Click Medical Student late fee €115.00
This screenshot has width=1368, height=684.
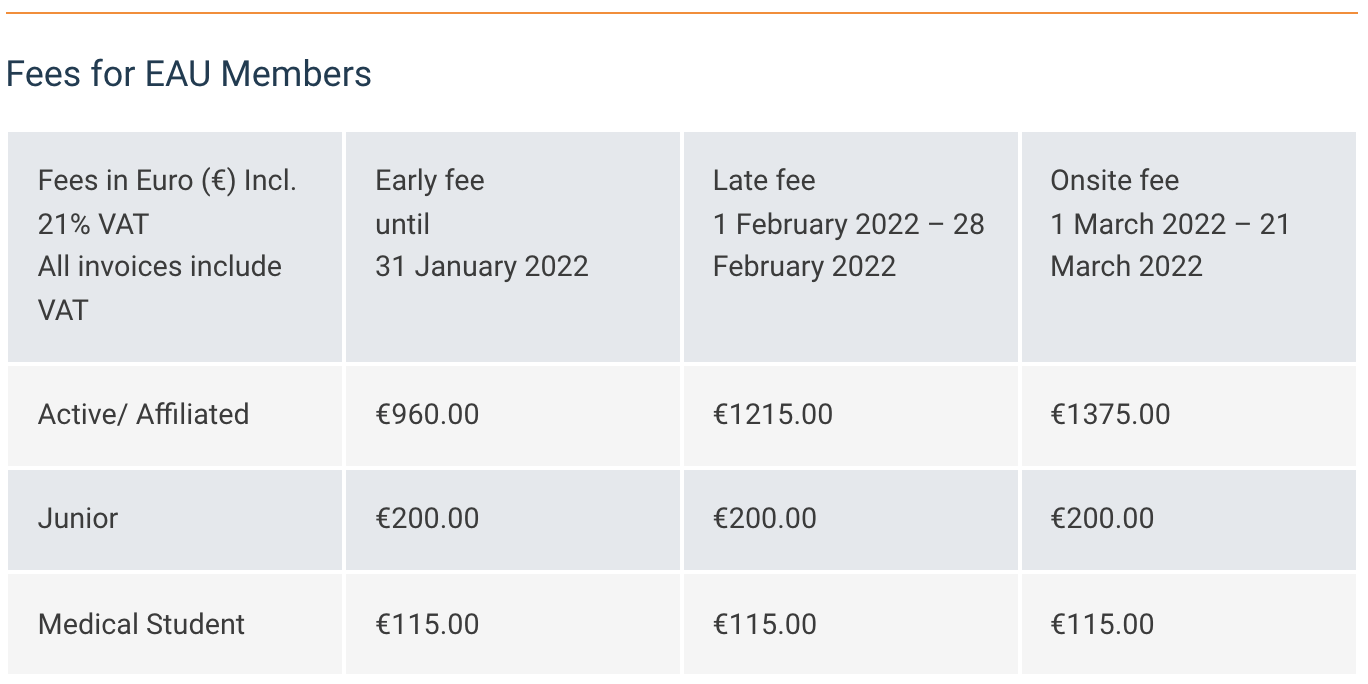pyautogui.click(x=764, y=624)
